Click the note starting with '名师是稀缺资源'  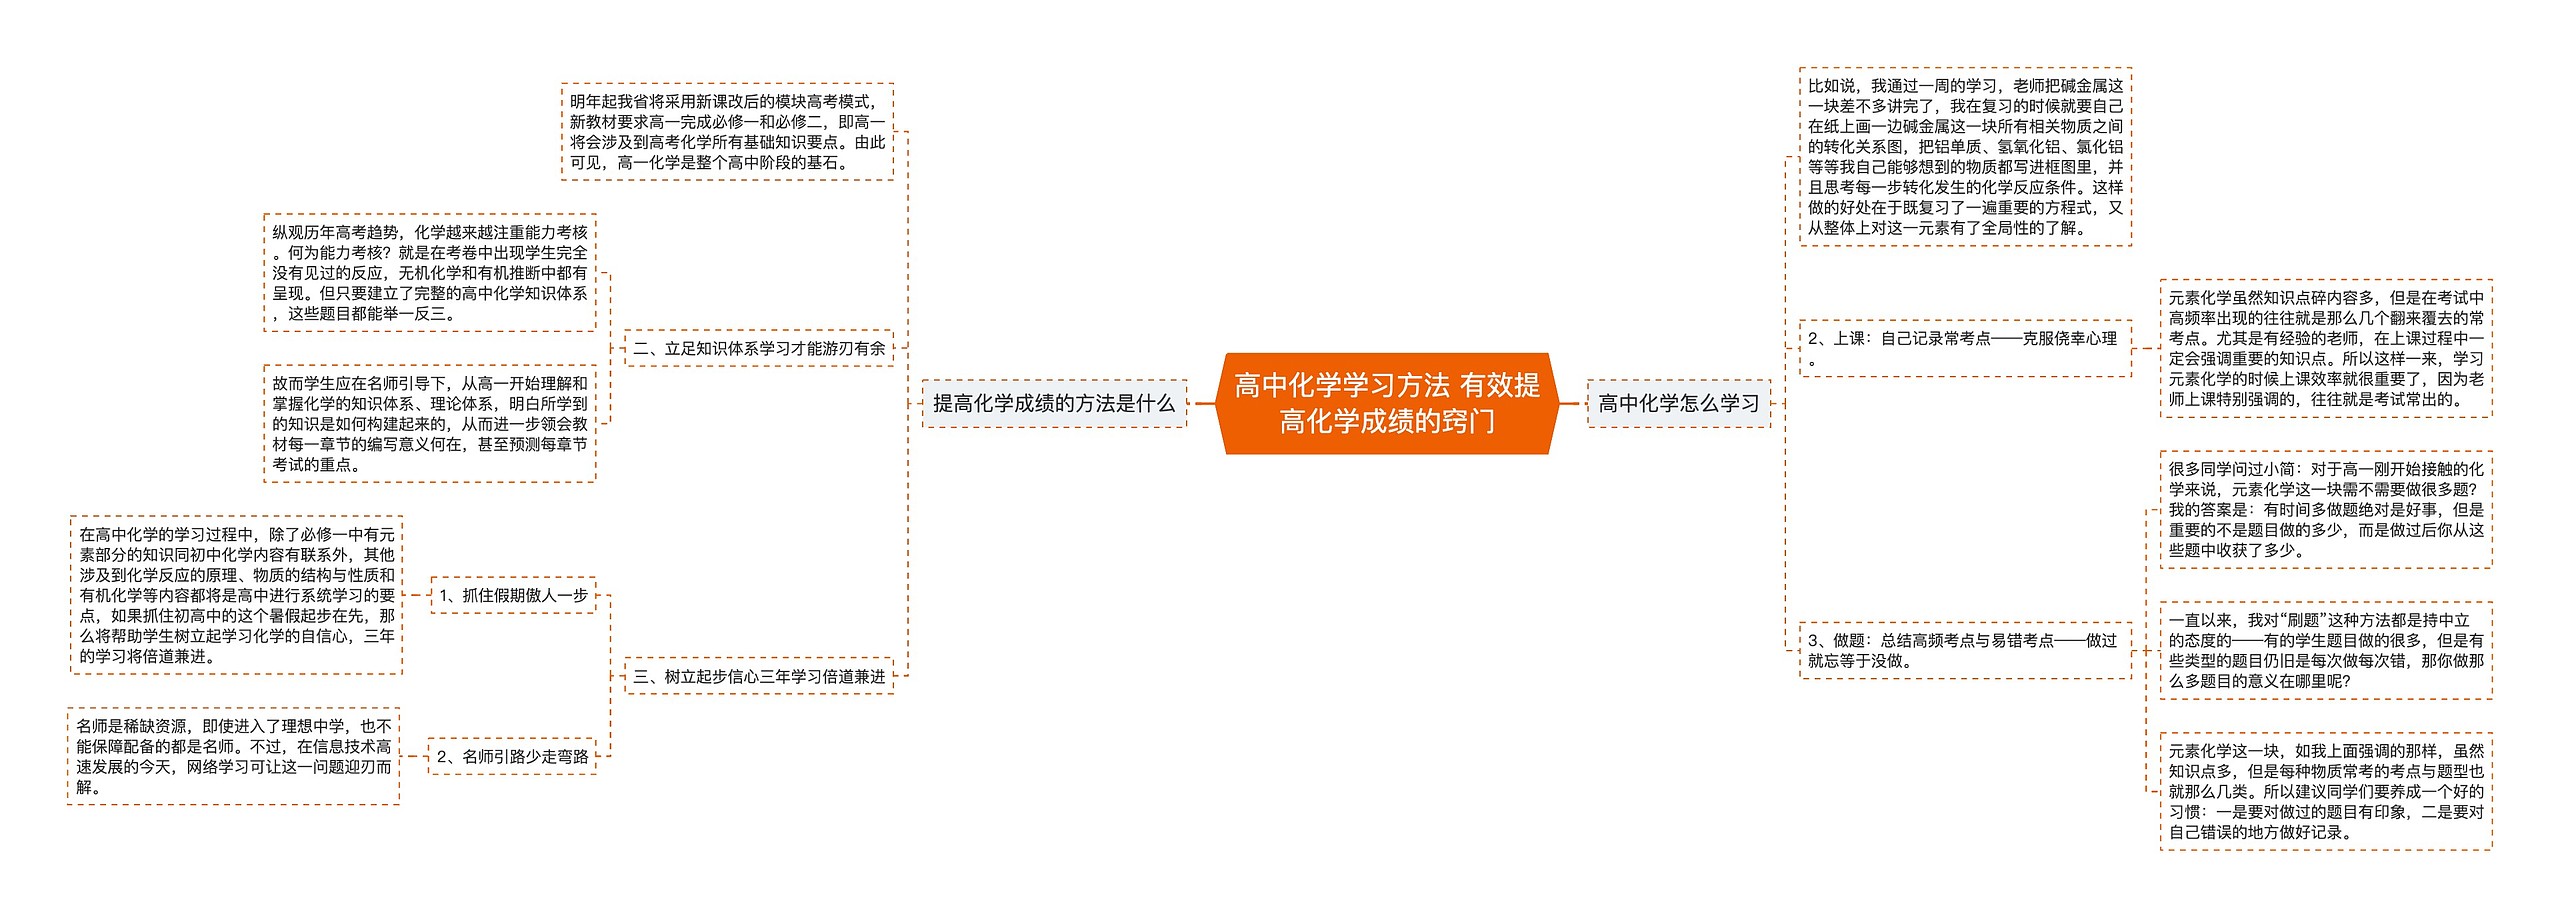pos(234,757)
